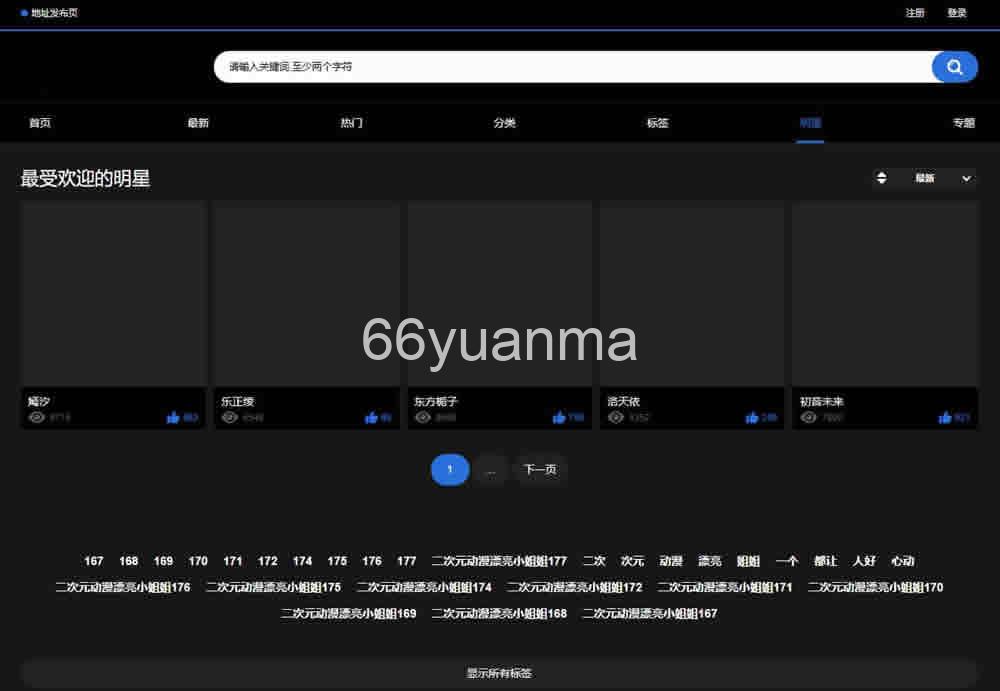Open the 二次元动漫漂亮小姐姐177 tag
The height and width of the screenshot is (691, 1000).
497,561
